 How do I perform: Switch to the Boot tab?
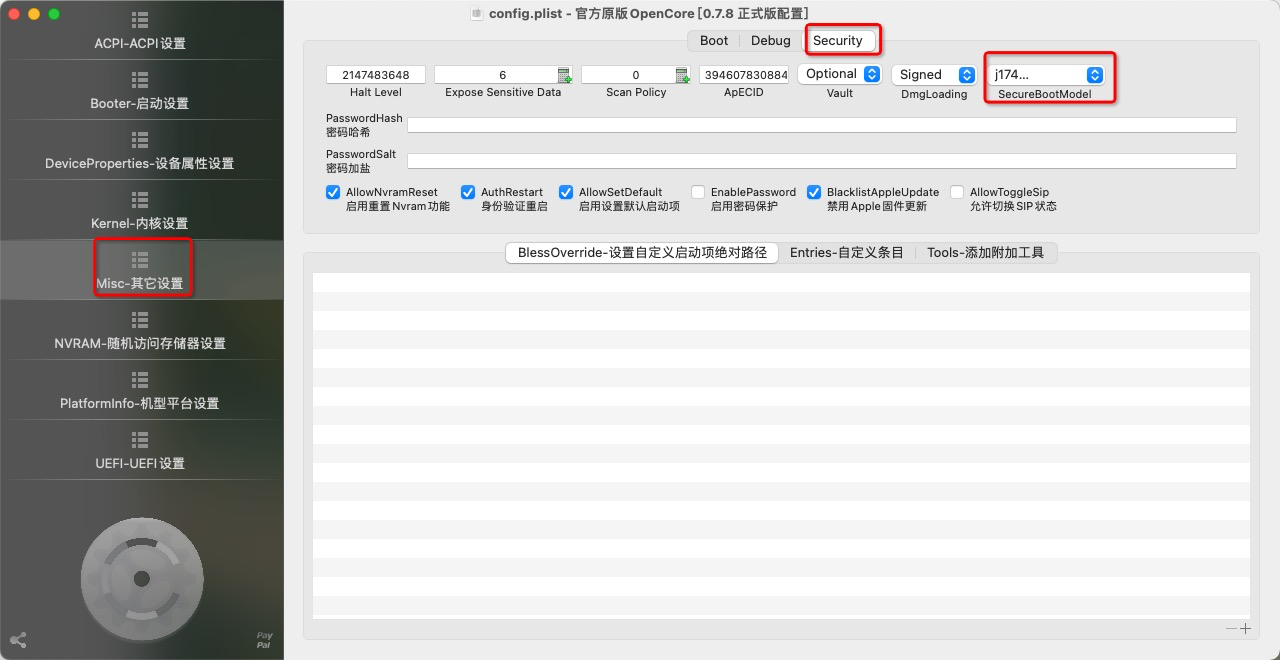pyautogui.click(x=714, y=41)
